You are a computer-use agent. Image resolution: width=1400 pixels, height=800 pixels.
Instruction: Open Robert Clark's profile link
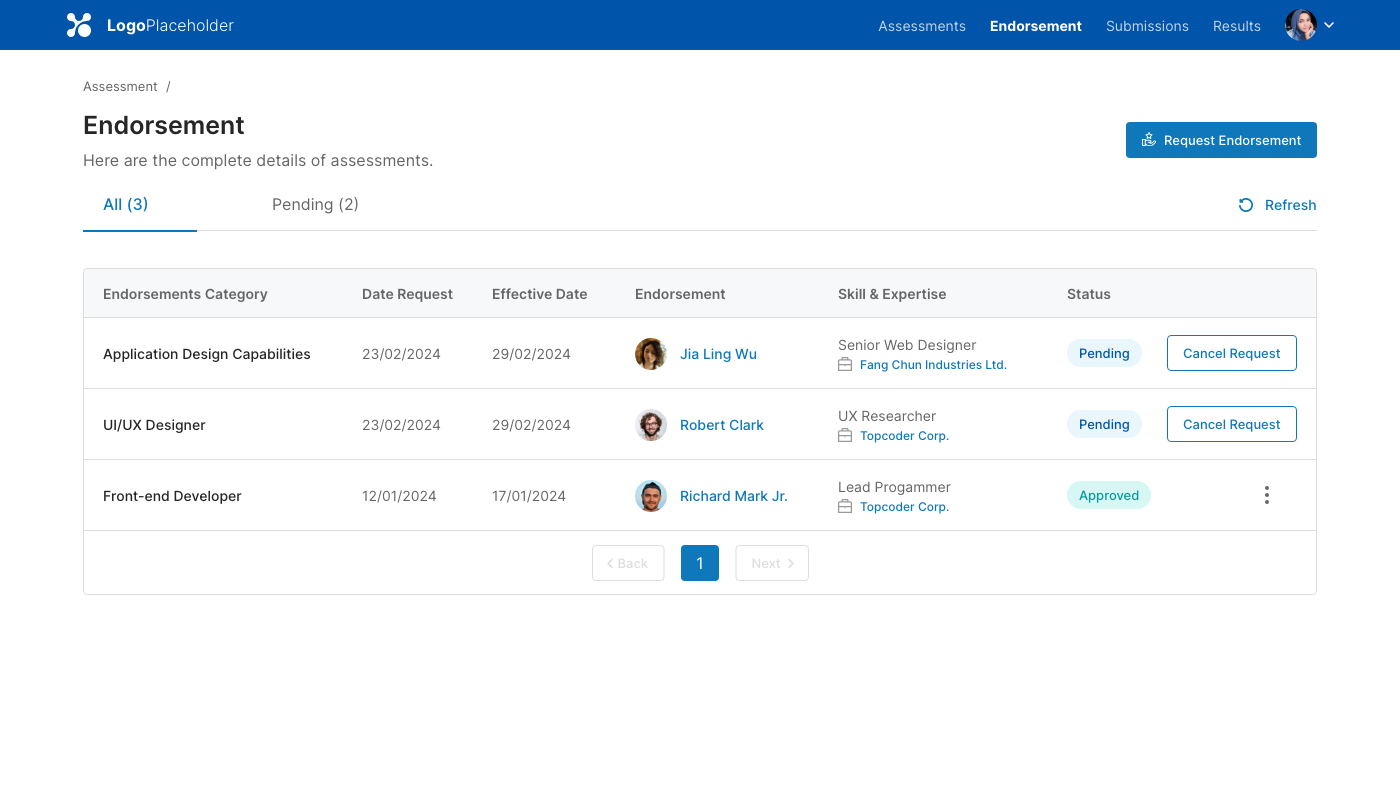click(722, 425)
